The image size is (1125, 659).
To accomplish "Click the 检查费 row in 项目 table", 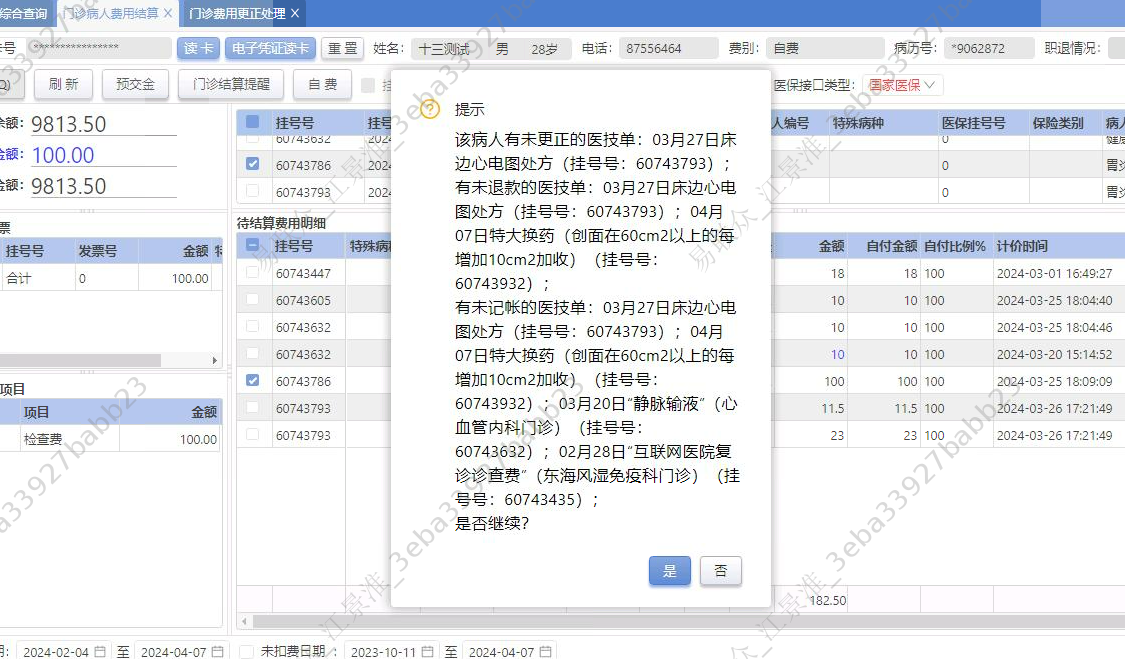I will pyautogui.click(x=110, y=439).
